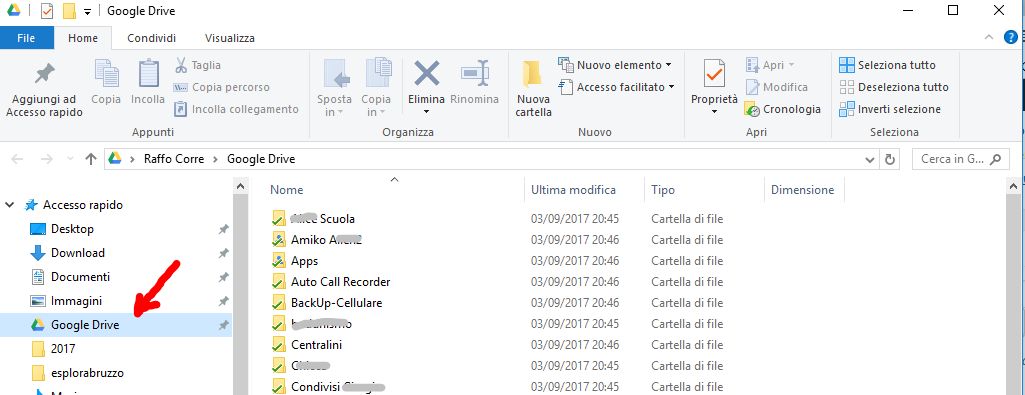Click the up-one-level arrow
The width and height of the screenshot is (1025, 395).
click(x=91, y=159)
